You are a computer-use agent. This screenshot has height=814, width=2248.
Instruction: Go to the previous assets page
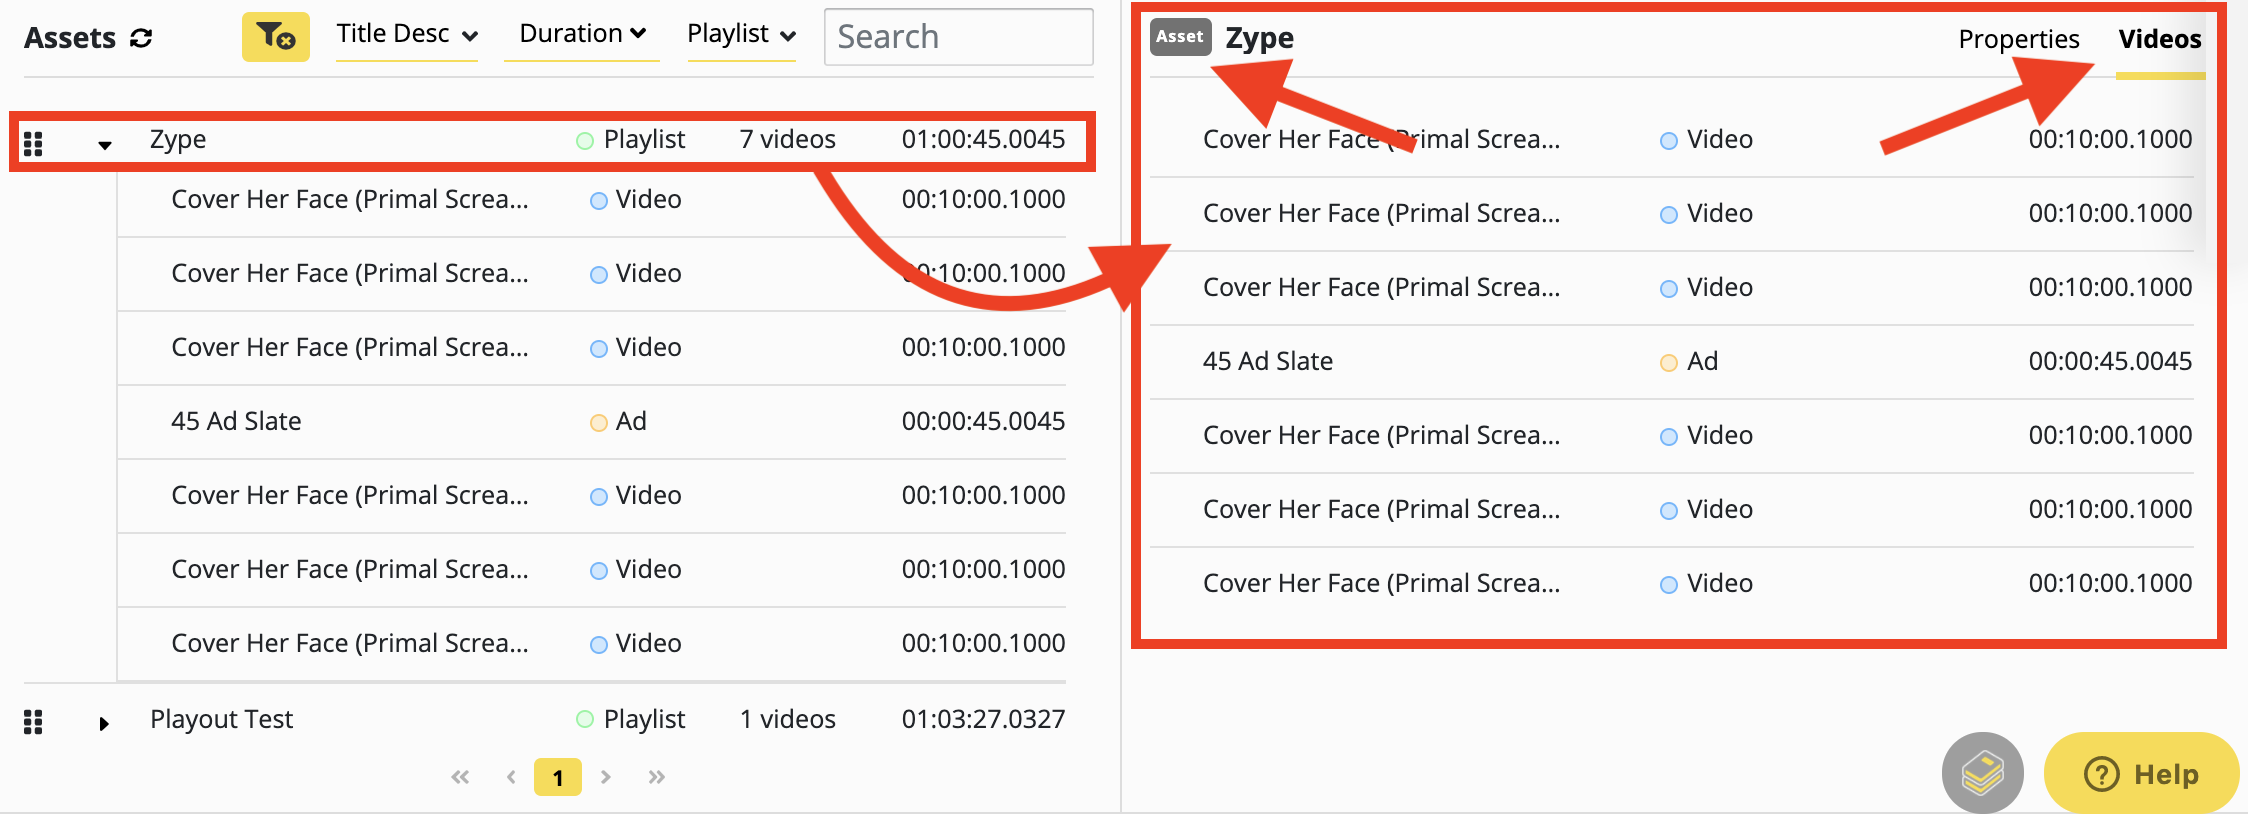(511, 777)
